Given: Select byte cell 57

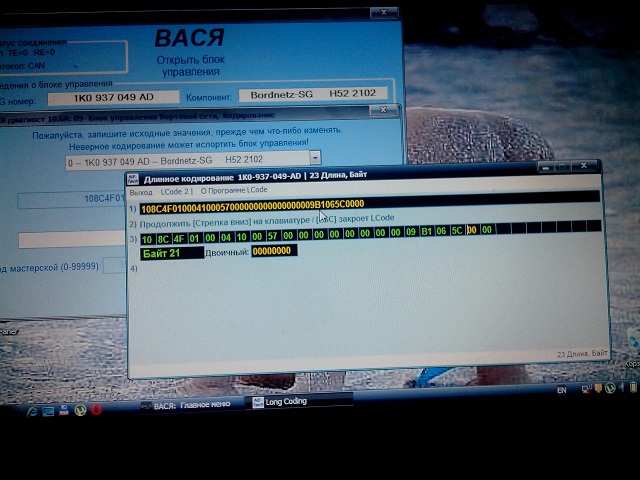Looking at the screenshot, I should coord(272,236).
